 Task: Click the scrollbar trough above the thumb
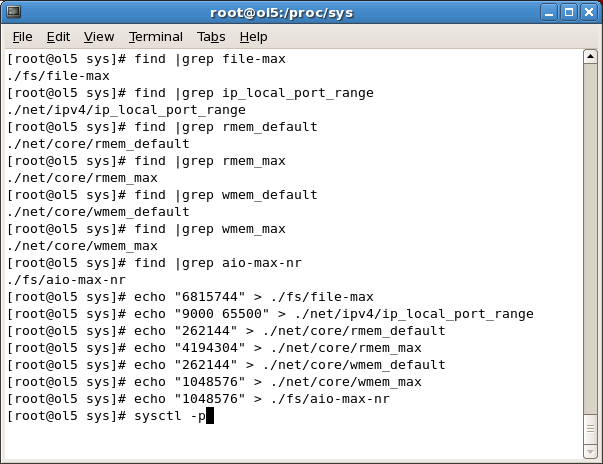point(590,238)
